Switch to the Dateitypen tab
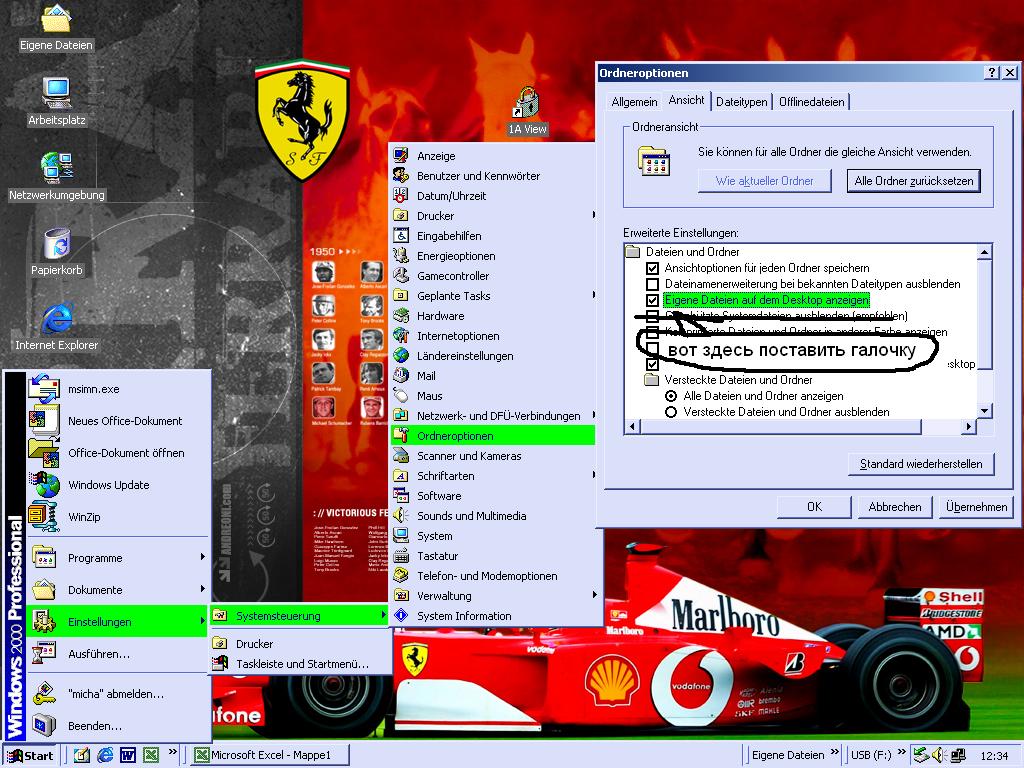The height and width of the screenshot is (768, 1024). [742, 102]
